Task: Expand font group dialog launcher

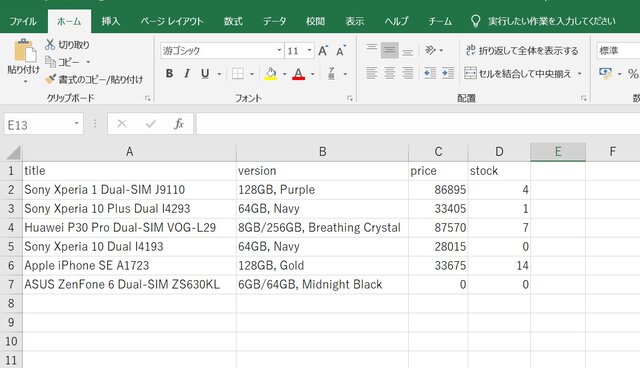Action: [350, 98]
